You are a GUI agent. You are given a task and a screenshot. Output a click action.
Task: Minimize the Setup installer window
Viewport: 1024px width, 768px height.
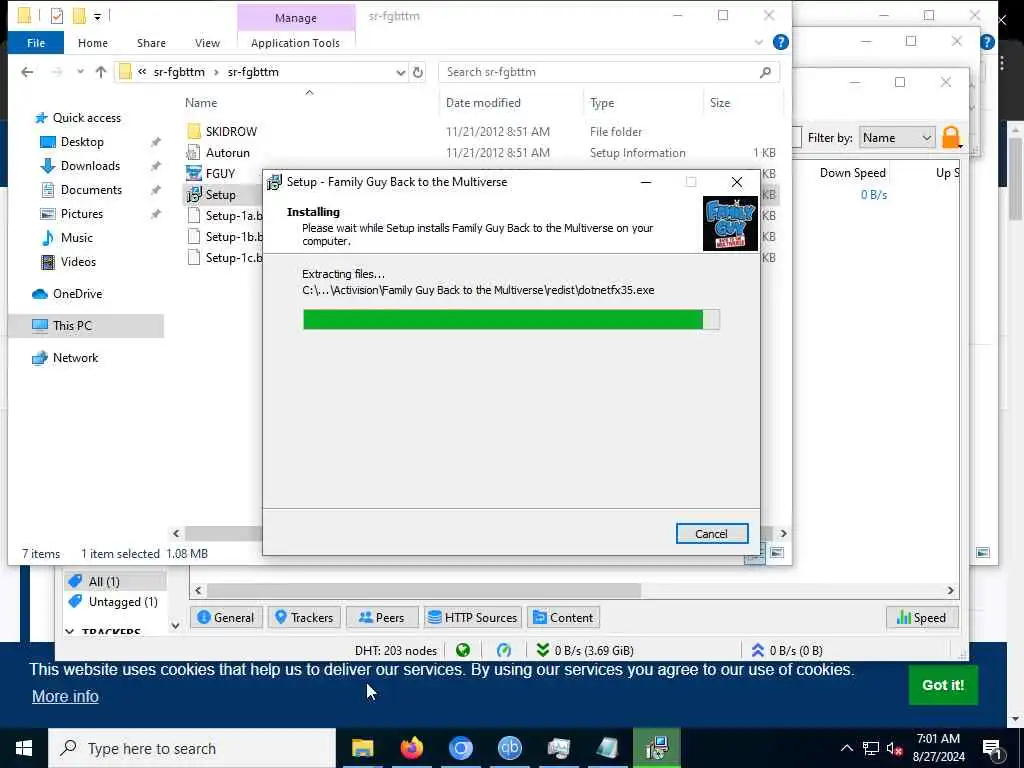click(646, 182)
